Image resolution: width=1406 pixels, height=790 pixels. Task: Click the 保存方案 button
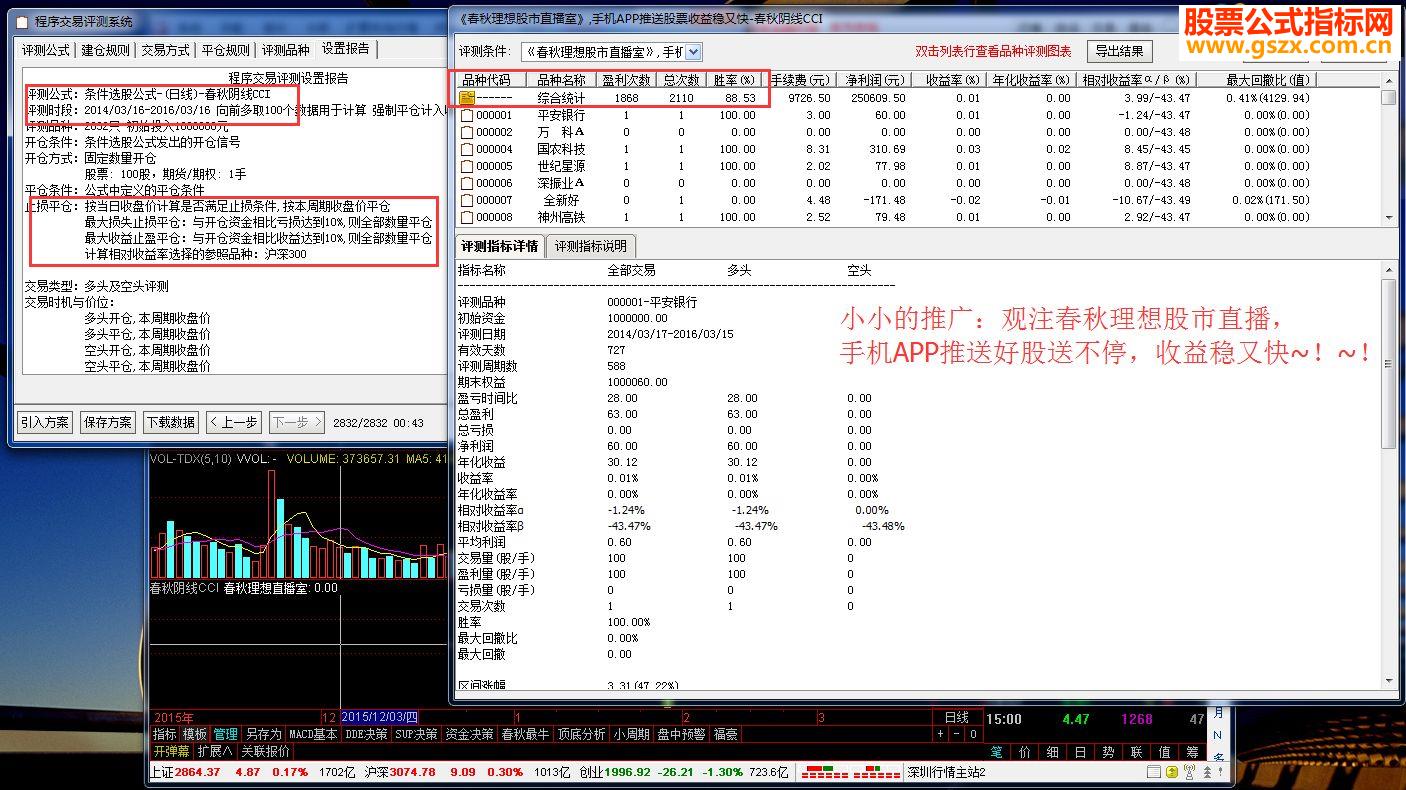pyautogui.click(x=107, y=422)
